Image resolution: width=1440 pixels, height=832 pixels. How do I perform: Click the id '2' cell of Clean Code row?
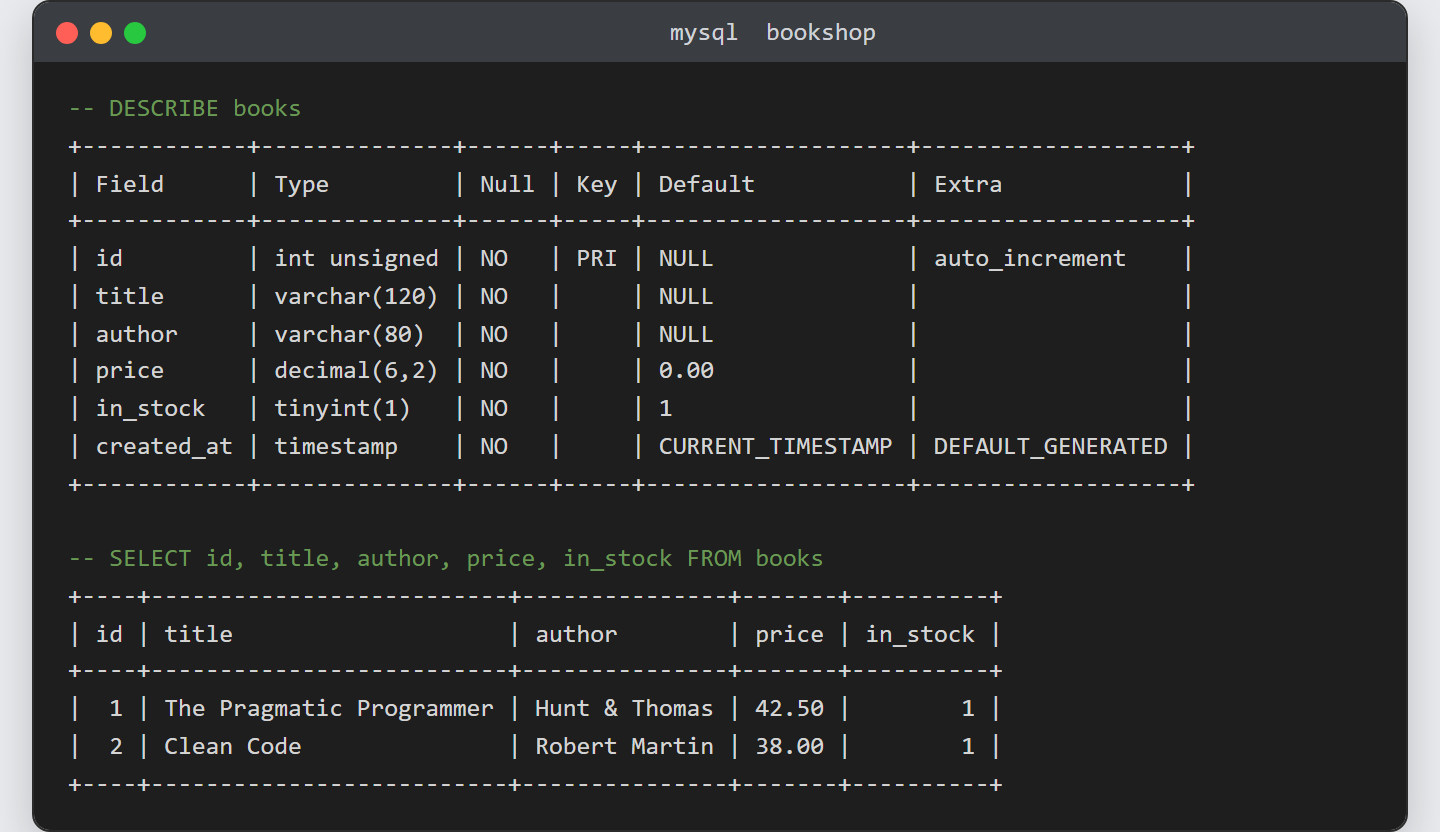coord(116,746)
